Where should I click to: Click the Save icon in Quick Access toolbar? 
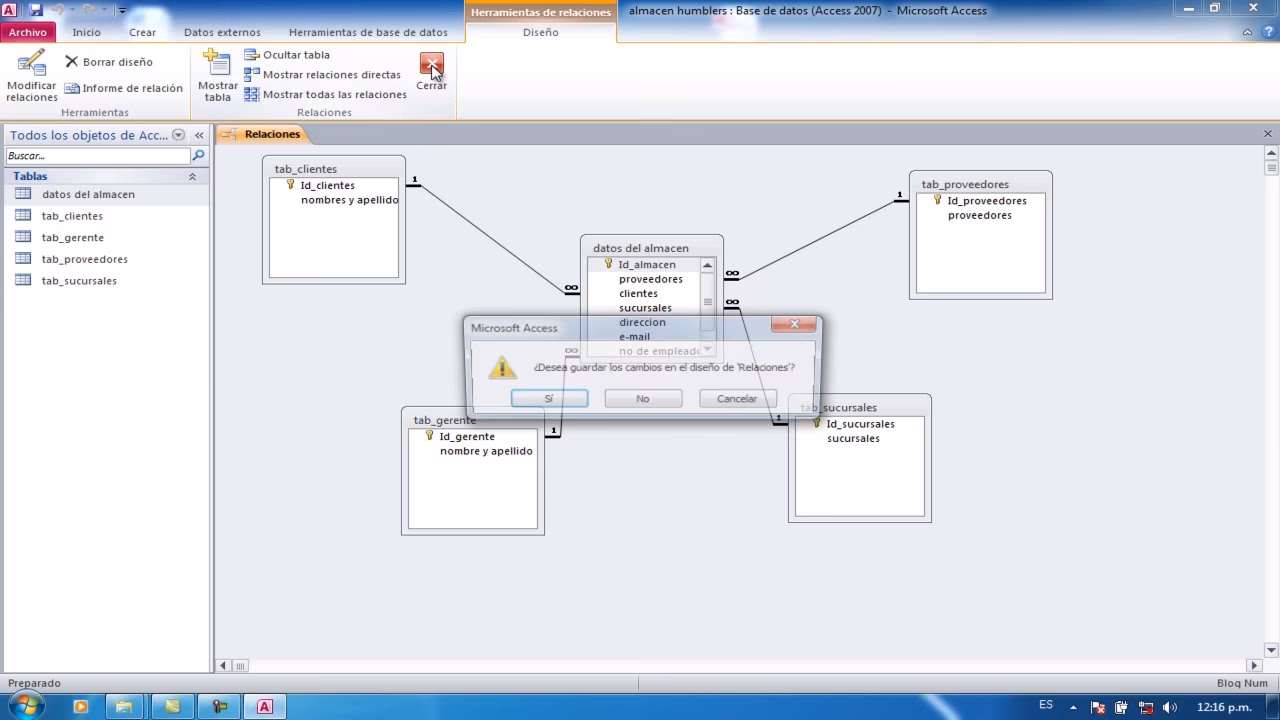(36, 10)
